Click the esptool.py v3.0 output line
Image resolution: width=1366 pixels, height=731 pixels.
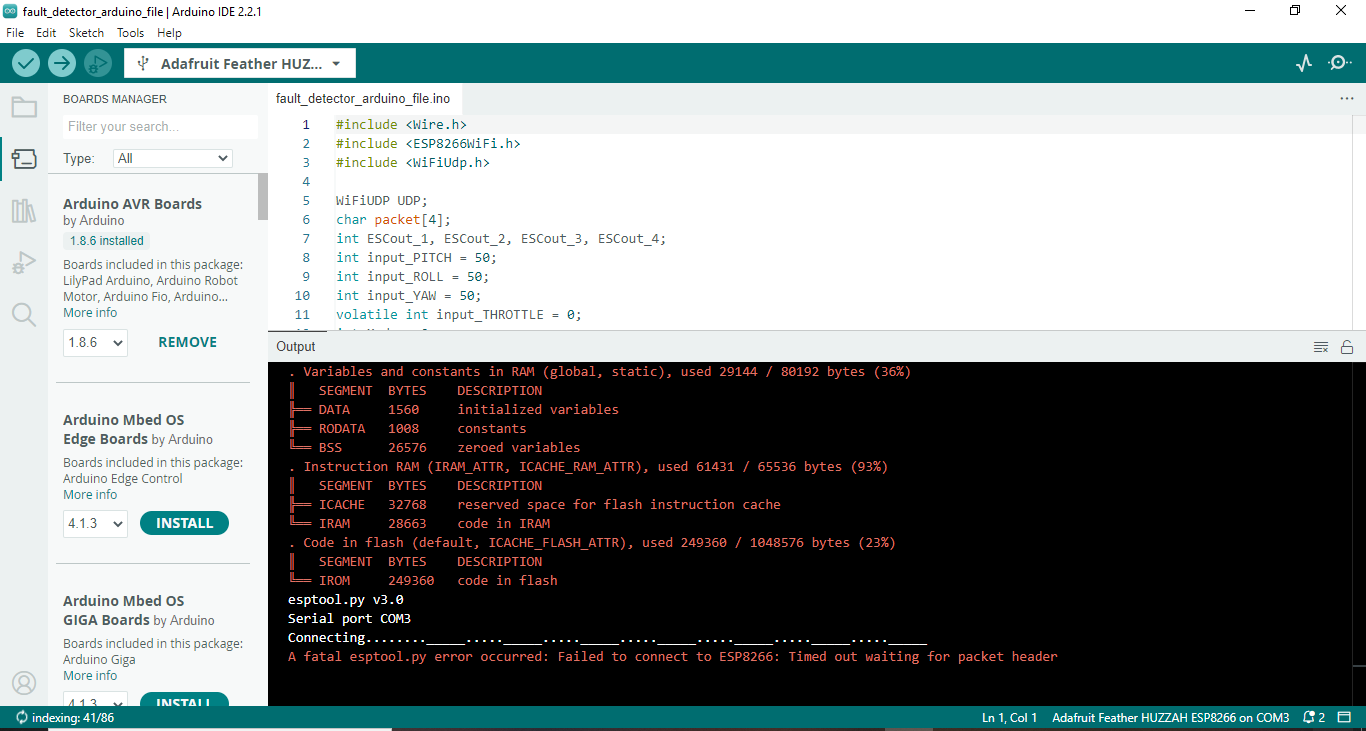point(345,600)
